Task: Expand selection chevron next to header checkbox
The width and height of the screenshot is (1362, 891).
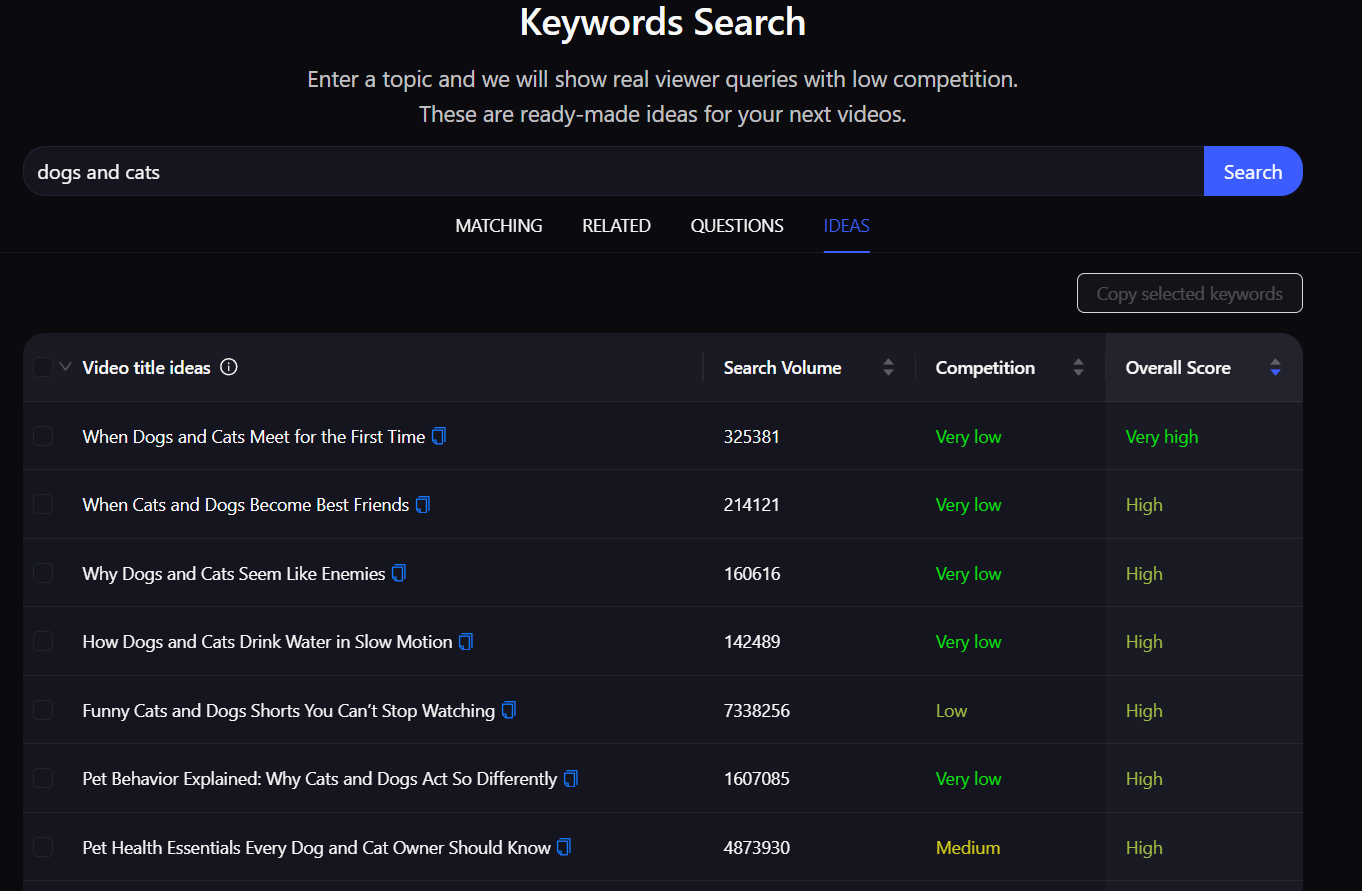Action: (x=66, y=367)
